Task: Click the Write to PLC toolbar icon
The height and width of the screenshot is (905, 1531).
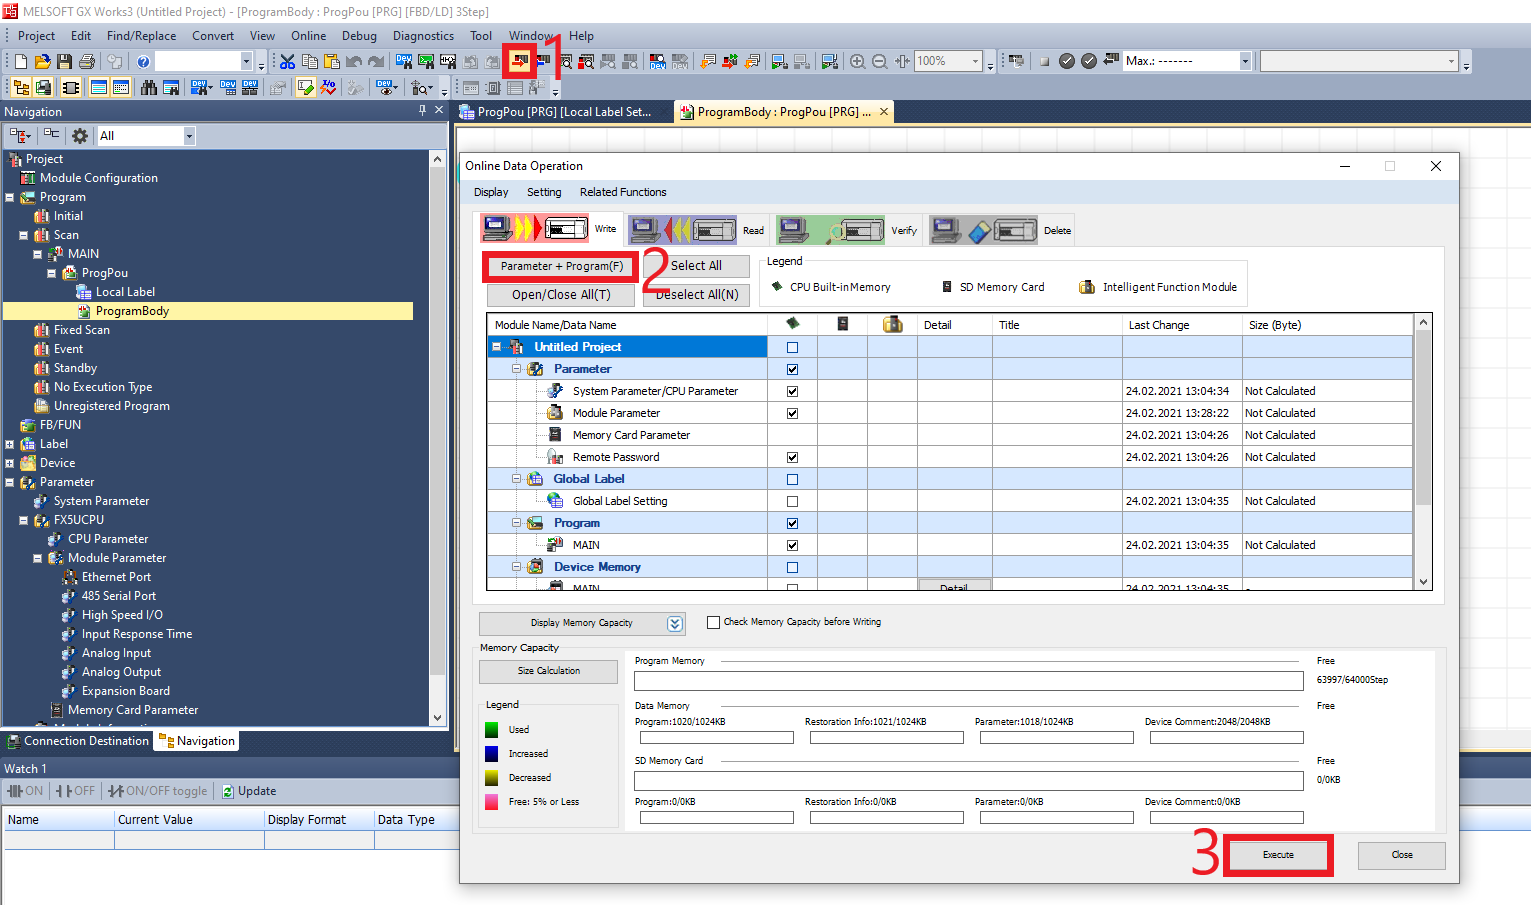Action: pos(520,61)
